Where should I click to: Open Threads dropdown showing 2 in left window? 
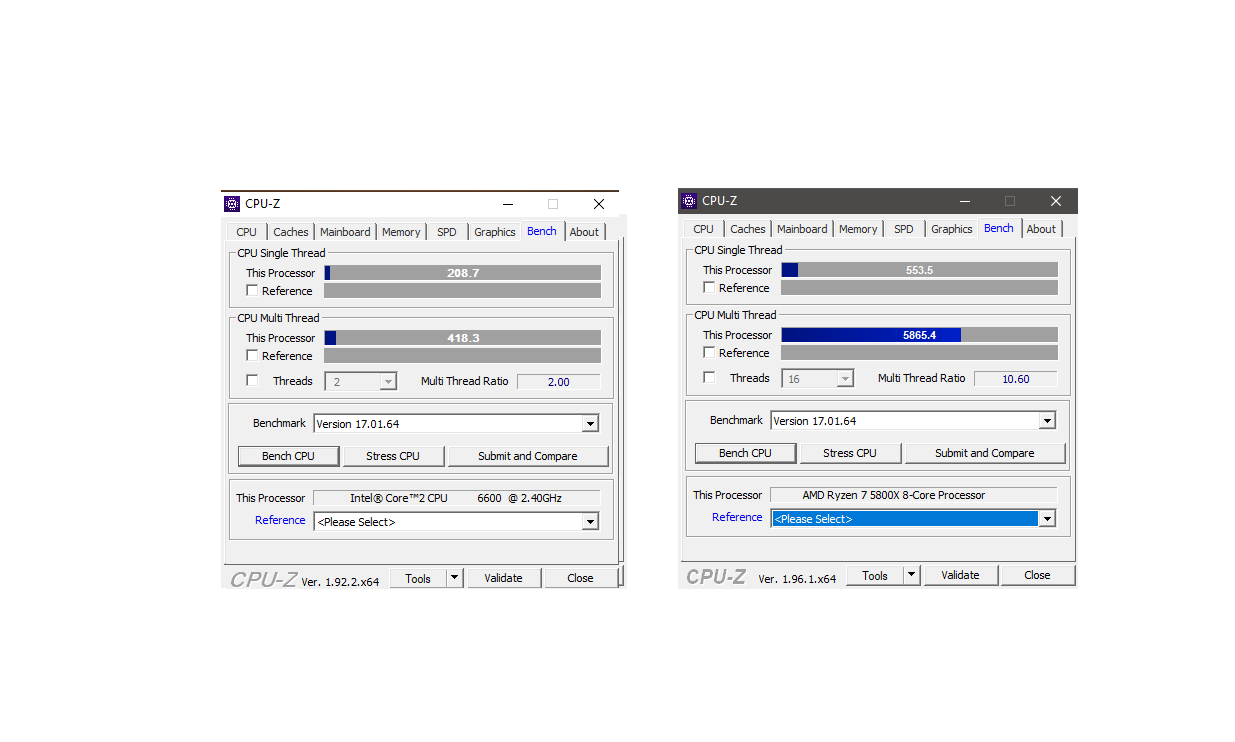pyautogui.click(x=361, y=382)
